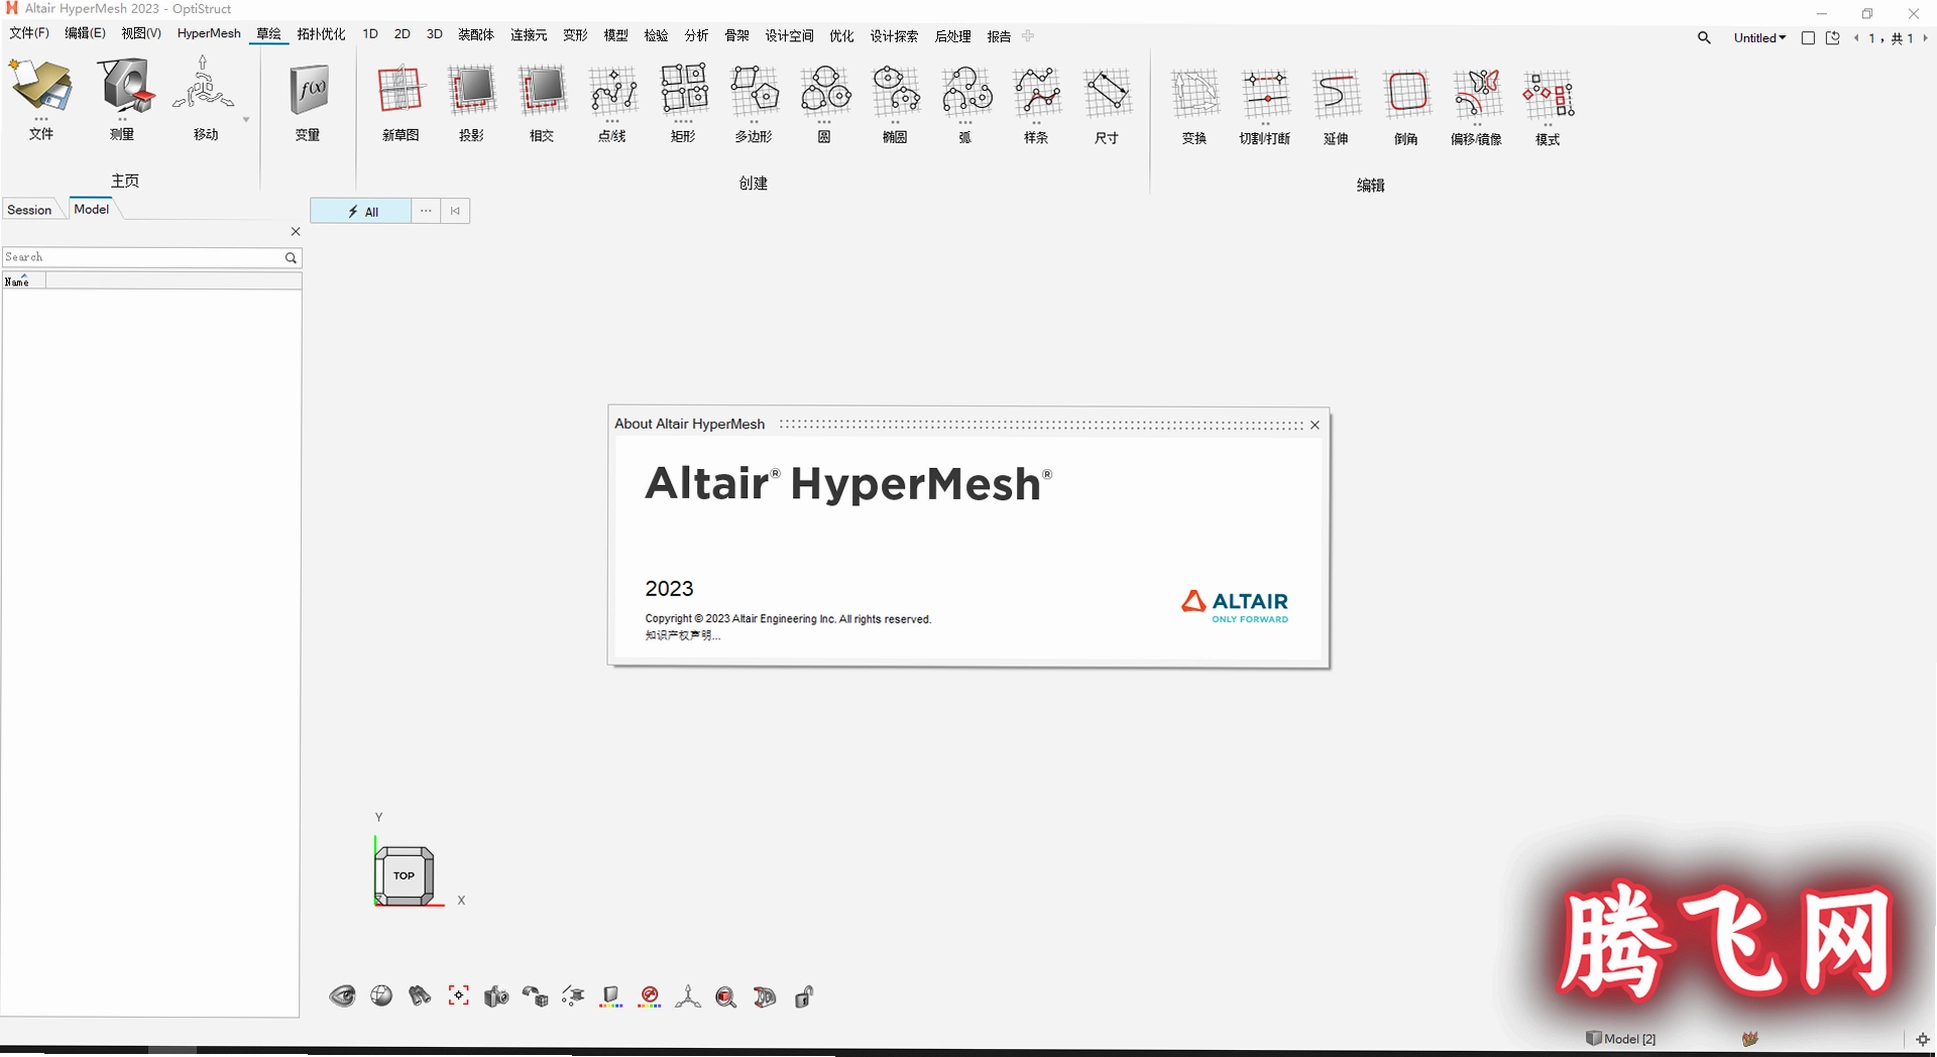Click the collapse arrow beside selector bar
The width and height of the screenshot is (1937, 1057).
[455, 211]
